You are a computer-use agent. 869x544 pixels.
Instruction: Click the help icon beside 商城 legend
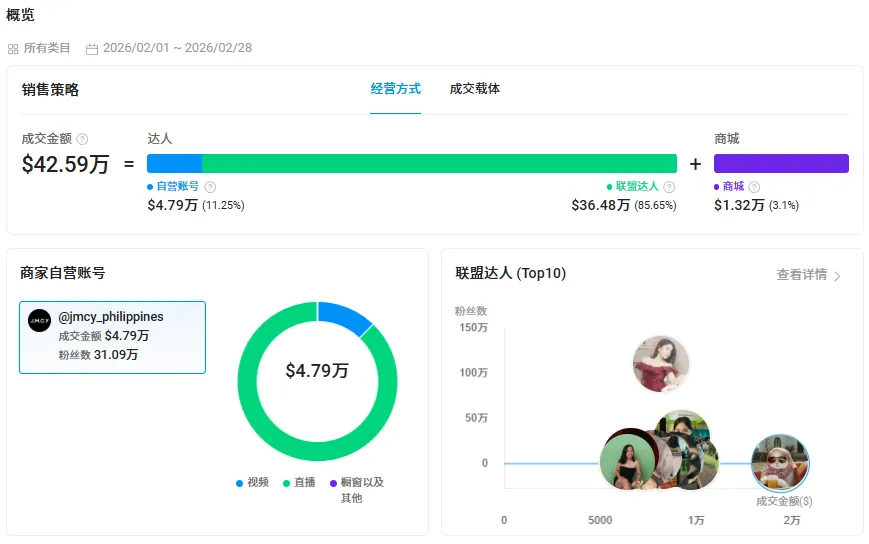[x=754, y=187]
